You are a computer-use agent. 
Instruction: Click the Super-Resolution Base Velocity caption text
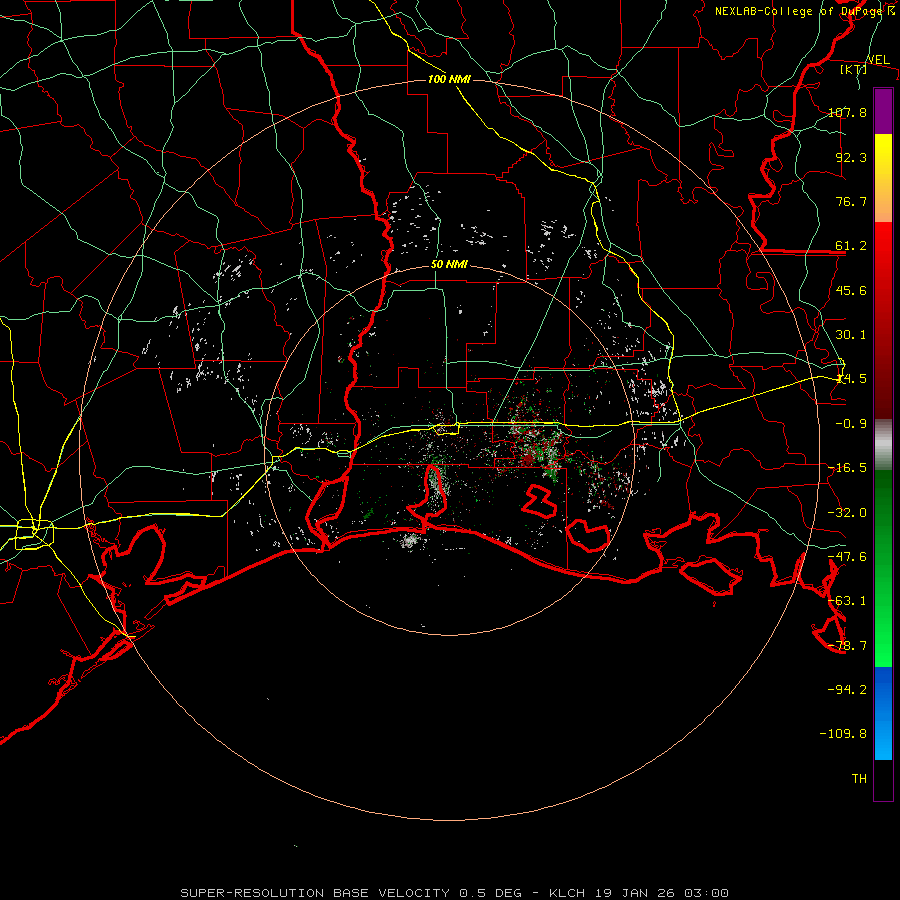tap(455, 893)
